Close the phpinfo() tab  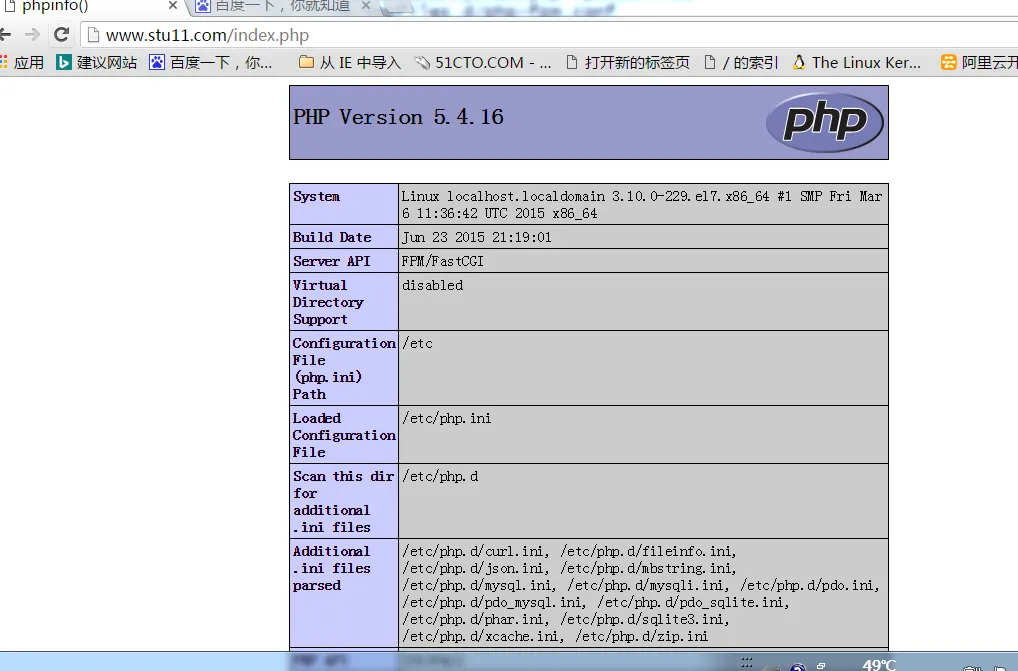click(x=173, y=6)
